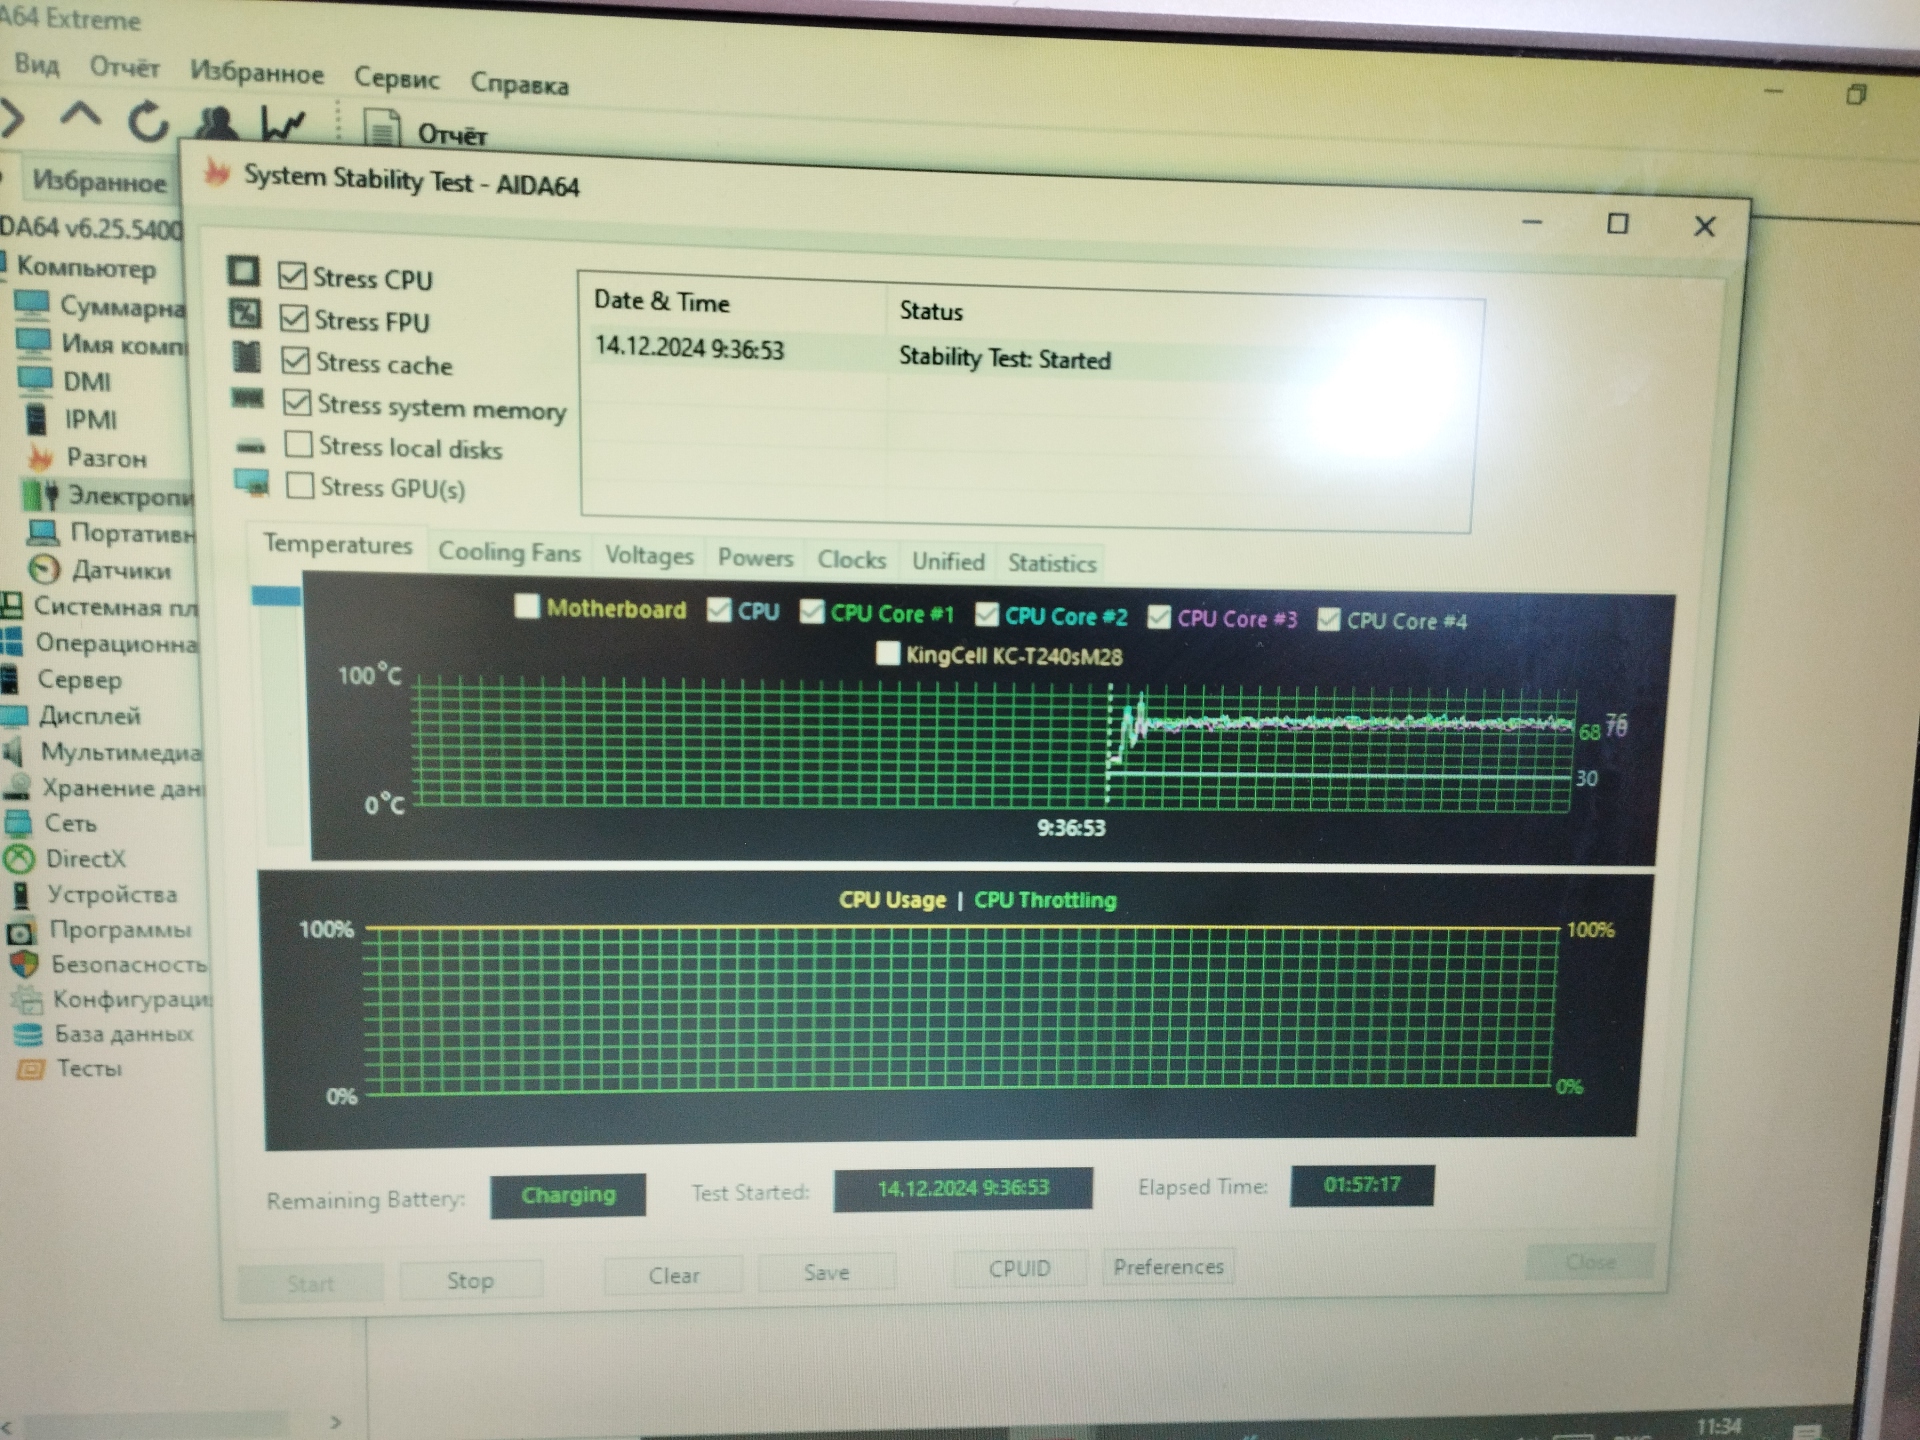The height and width of the screenshot is (1440, 1920).
Task: Select the DirectX Xbox icon in sidebar
Action: coord(19,858)
